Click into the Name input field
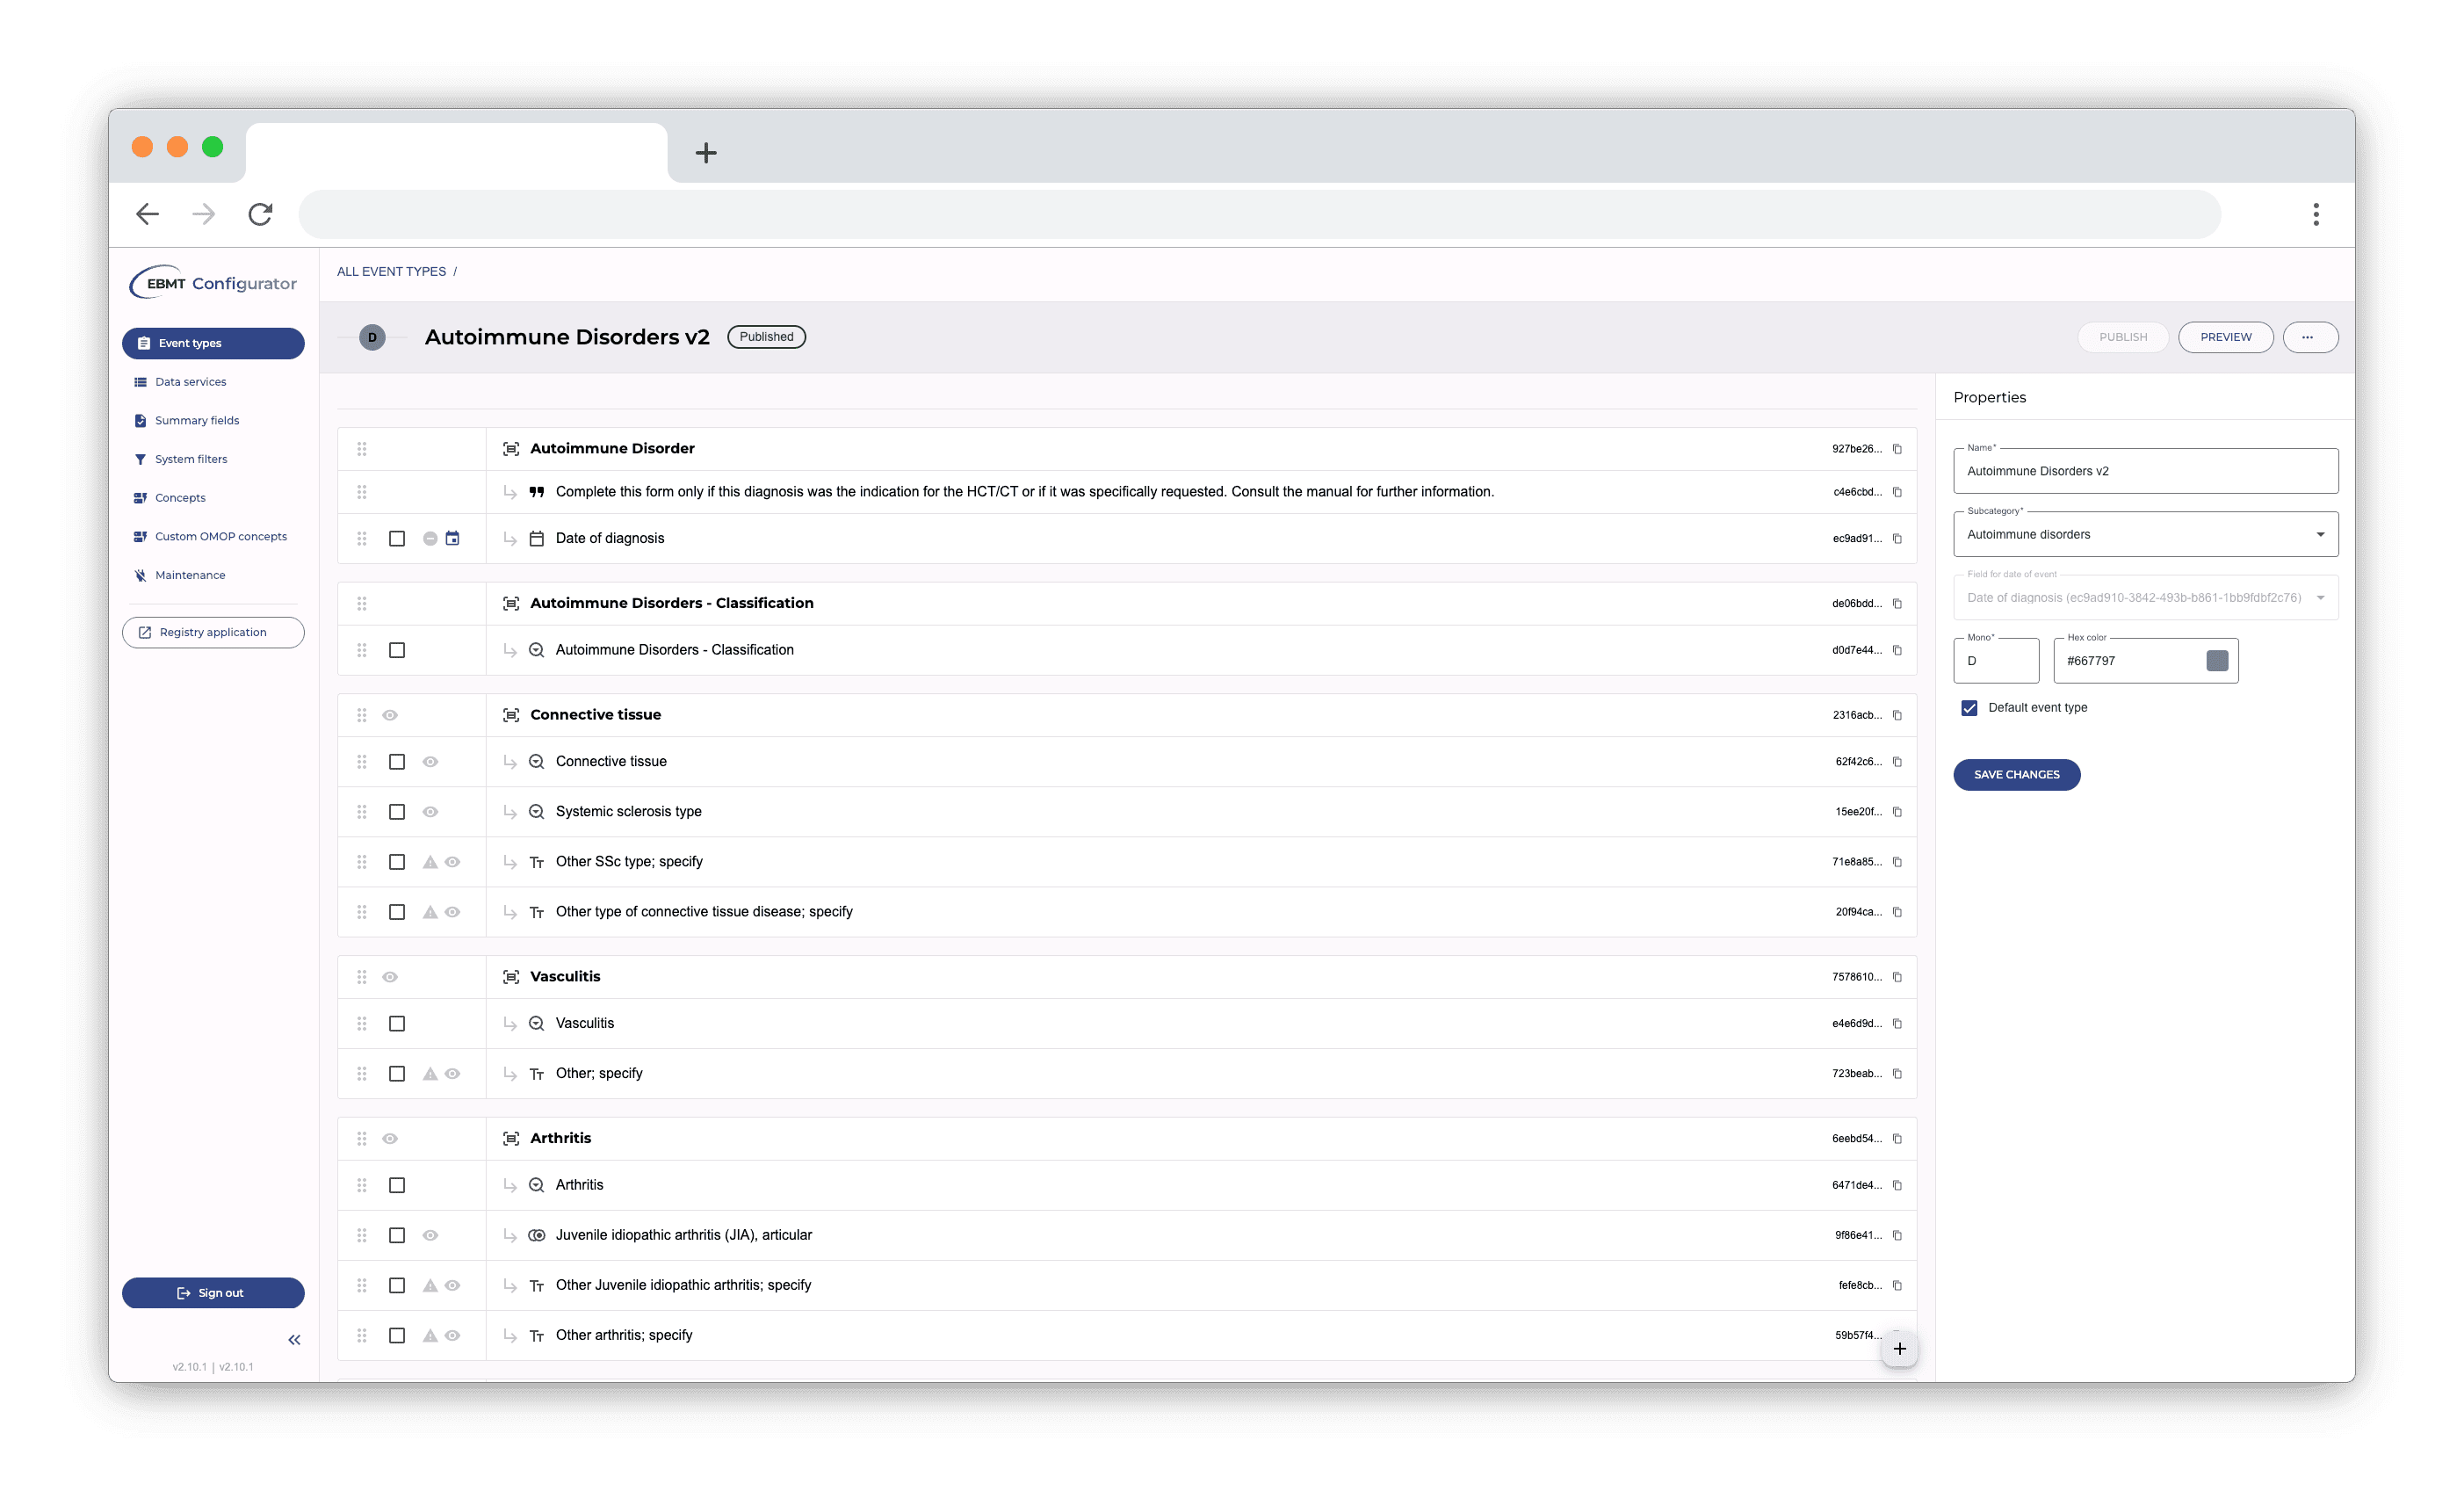This screenshot has height=1491, width=2464. pos(2145,471)
